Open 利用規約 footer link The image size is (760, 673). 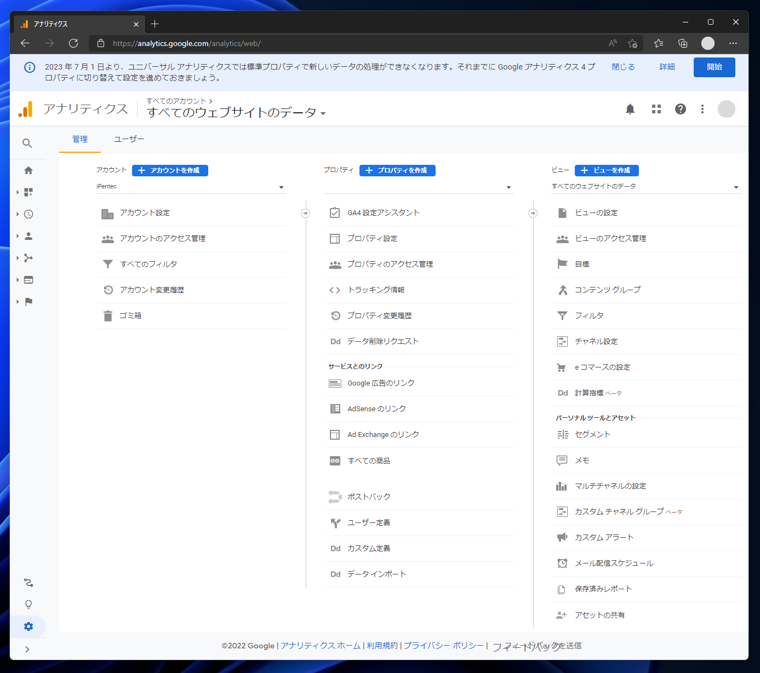click(382, 645)
